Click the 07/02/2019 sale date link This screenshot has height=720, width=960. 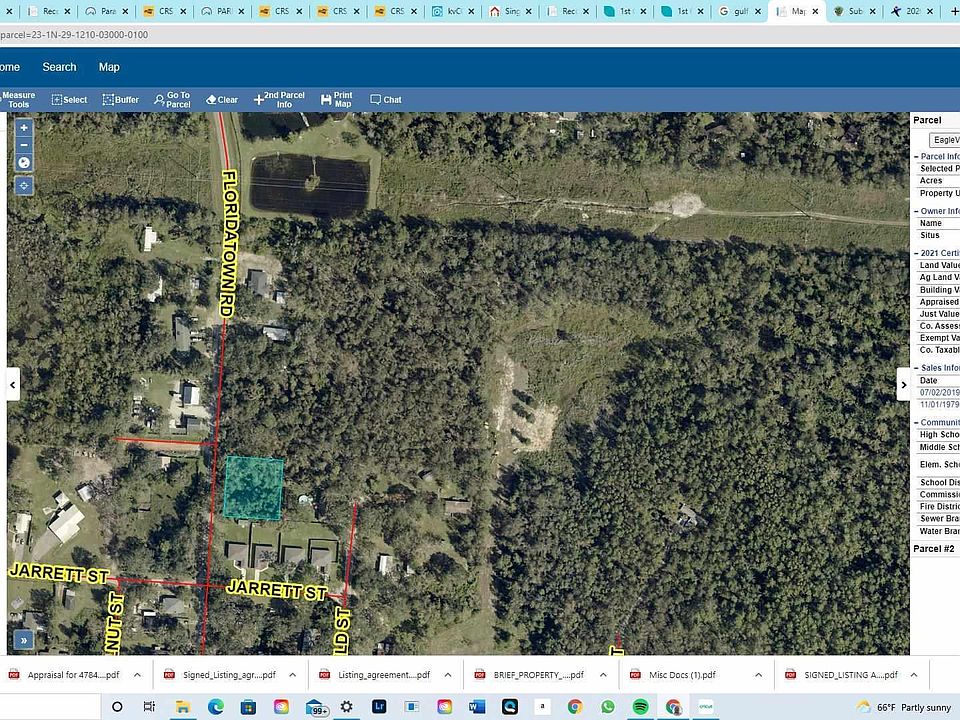point(939,392)
